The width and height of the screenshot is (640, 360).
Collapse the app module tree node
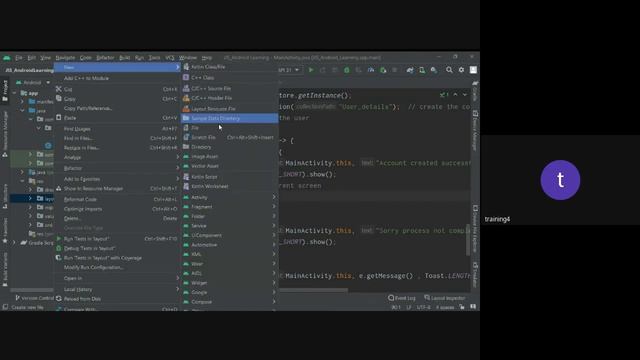[15, 93]
